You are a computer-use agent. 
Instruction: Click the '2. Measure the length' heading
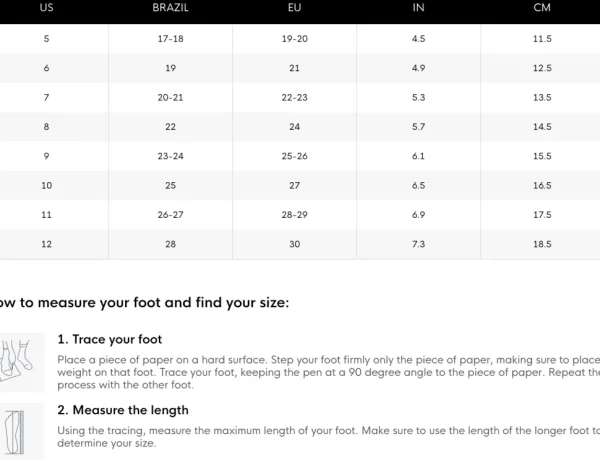pos(123,410)
